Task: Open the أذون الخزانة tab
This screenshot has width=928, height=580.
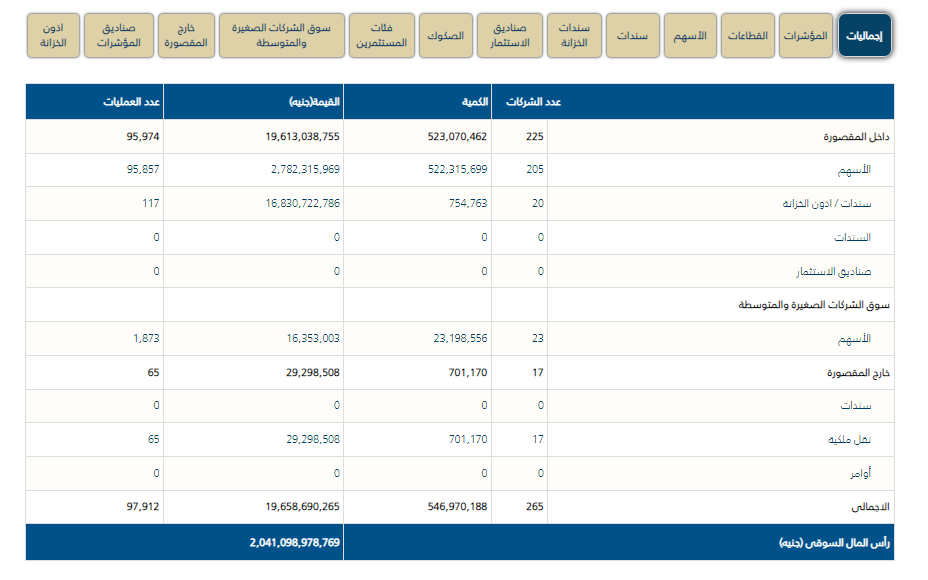Action: (52, 36)
